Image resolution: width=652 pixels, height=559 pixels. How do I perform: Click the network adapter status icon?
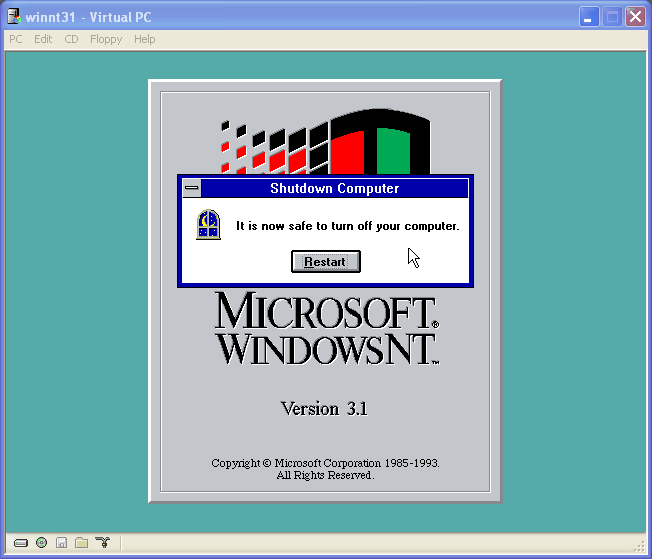pos(102,542)
